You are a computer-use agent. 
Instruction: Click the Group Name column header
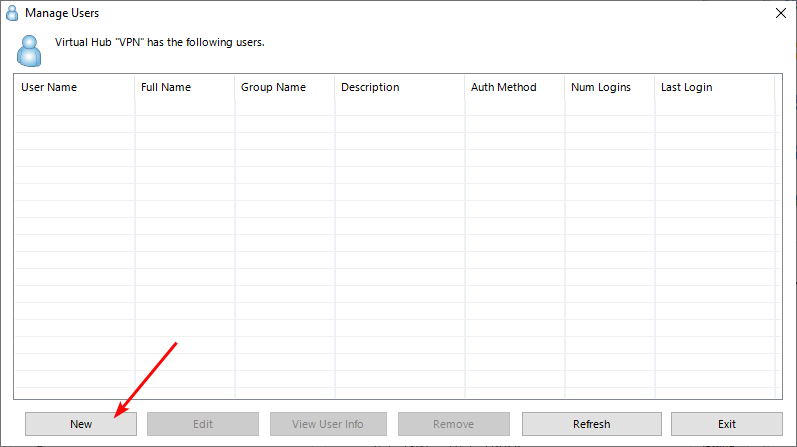285,87
